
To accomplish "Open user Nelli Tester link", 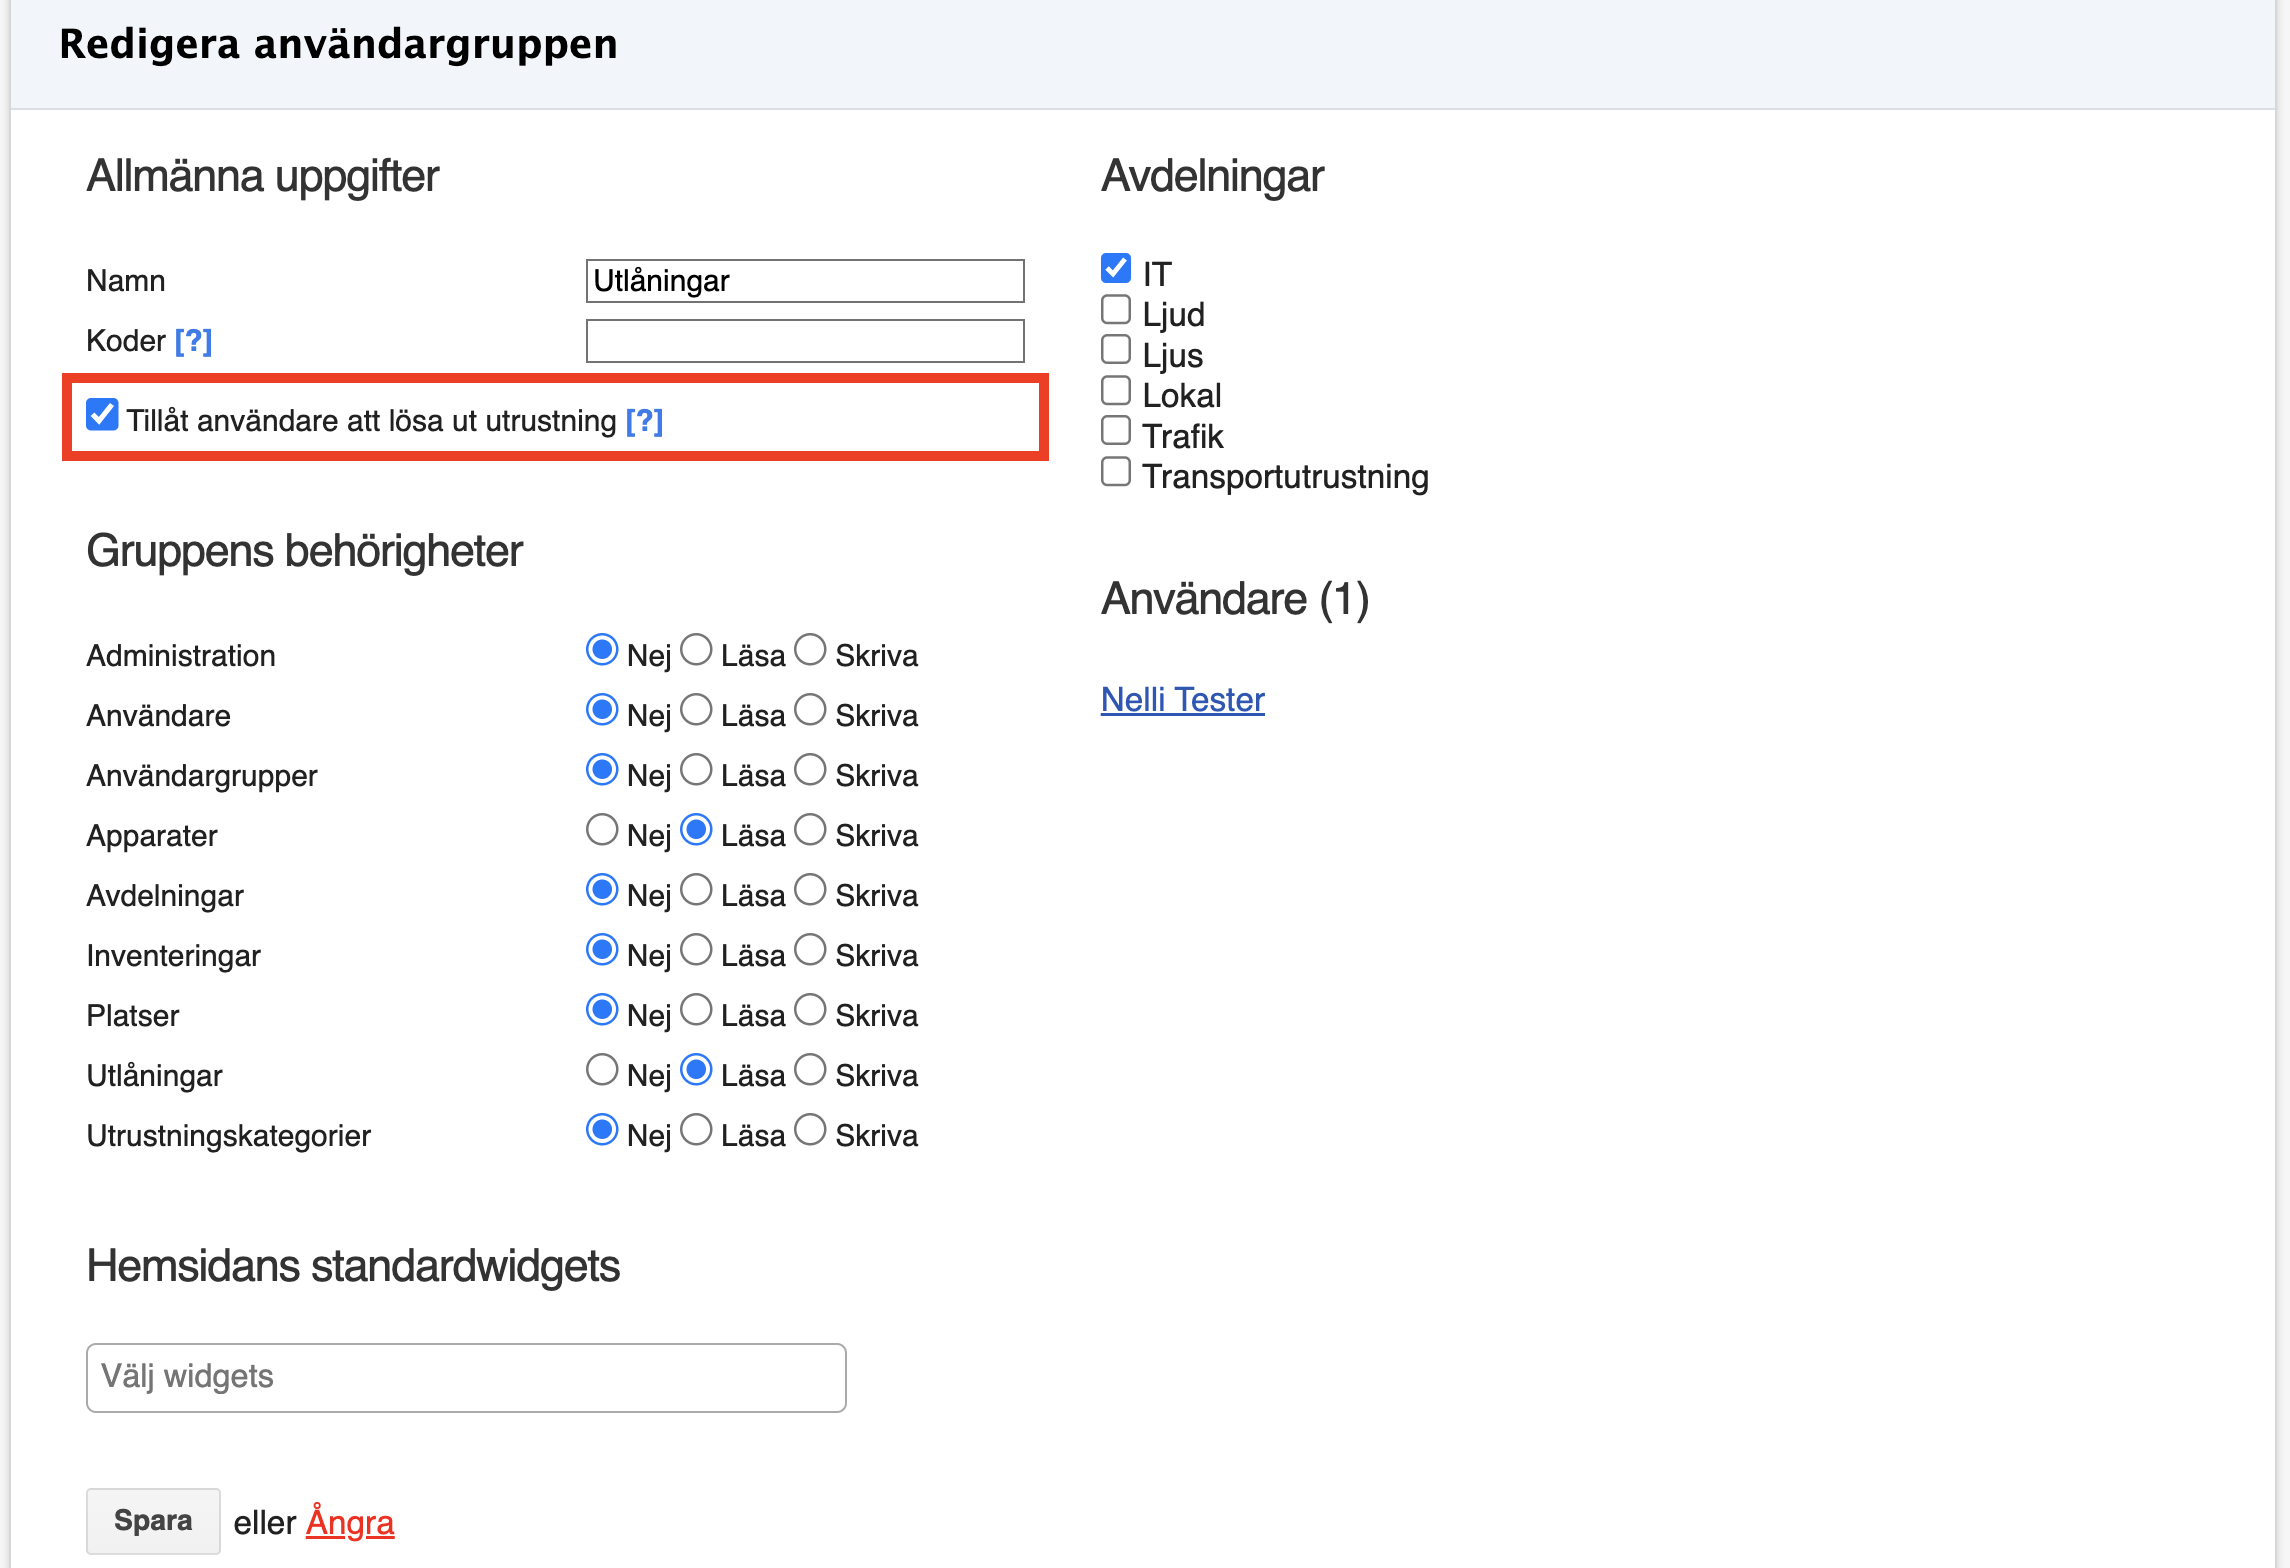I will click(x=1182, y=700).
